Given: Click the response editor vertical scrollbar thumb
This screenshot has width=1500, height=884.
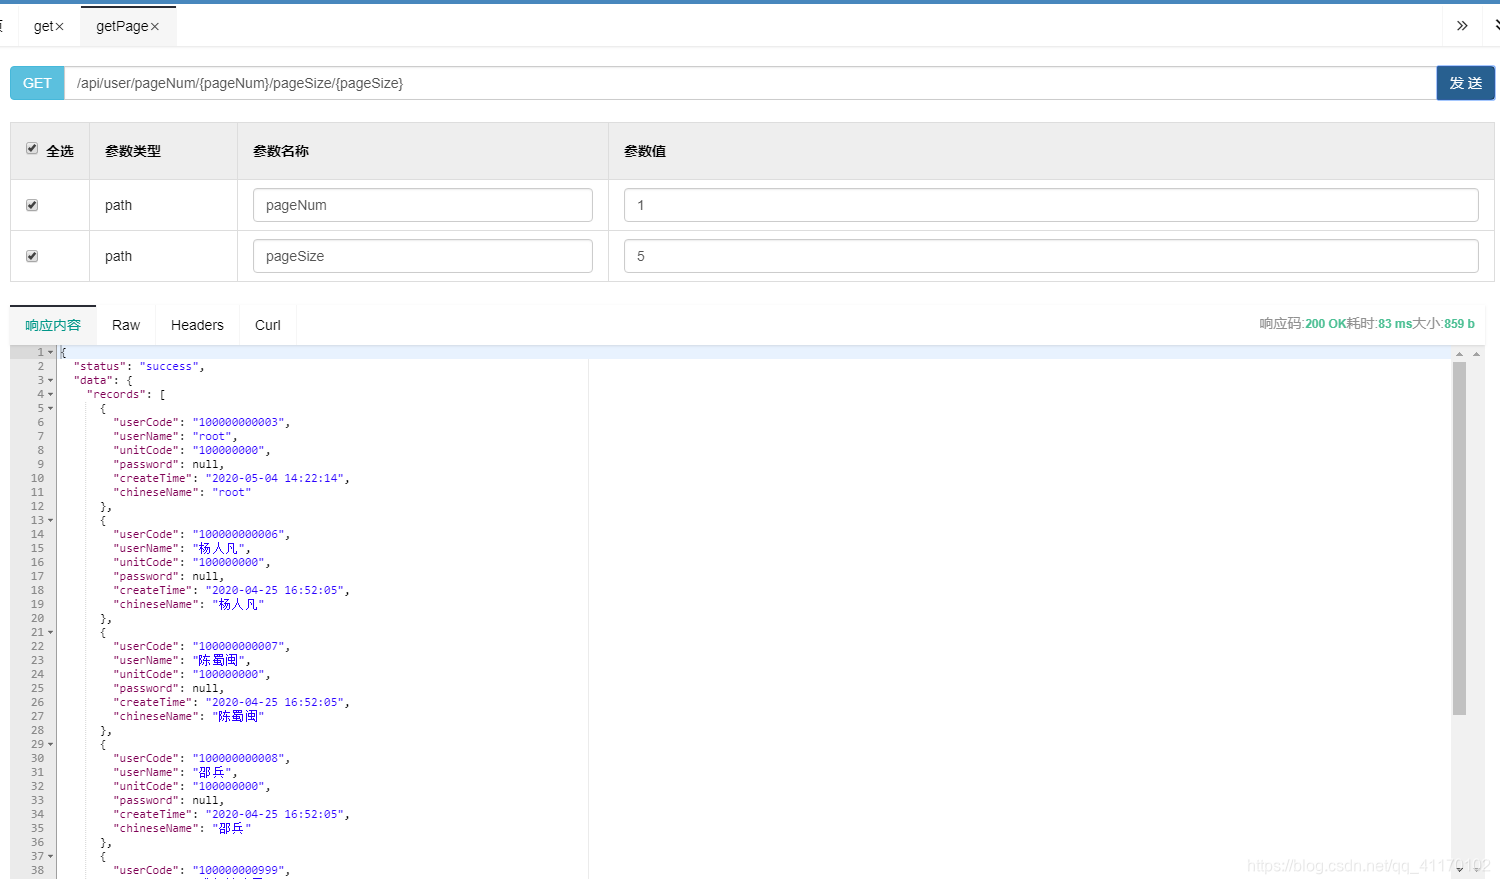Looking at the screenshot, I should coord(1459,538).
